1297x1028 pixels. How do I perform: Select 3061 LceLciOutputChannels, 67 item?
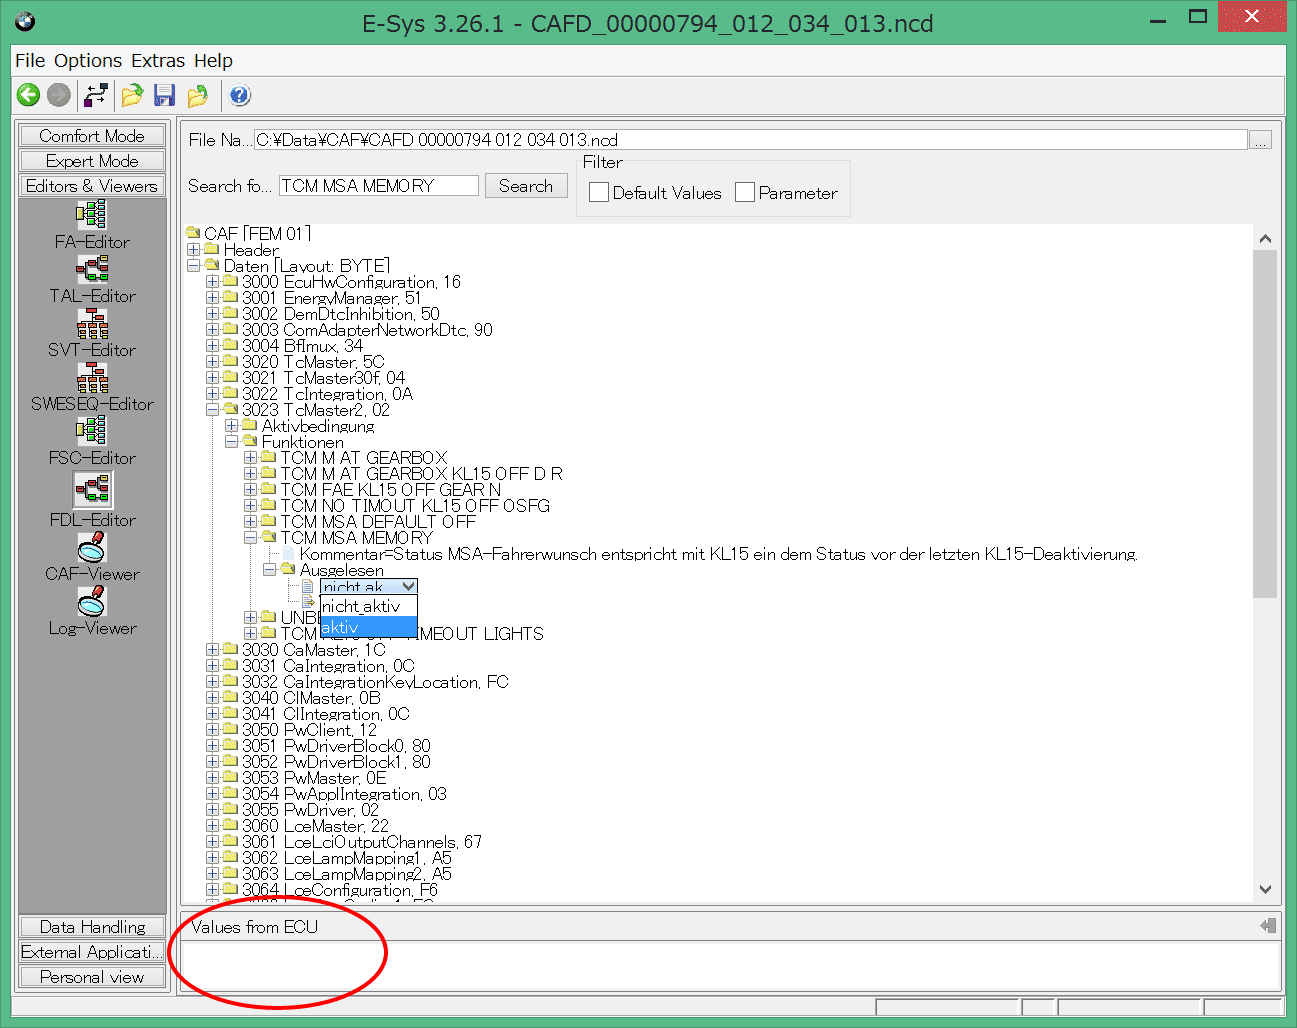tap(361, 842)
